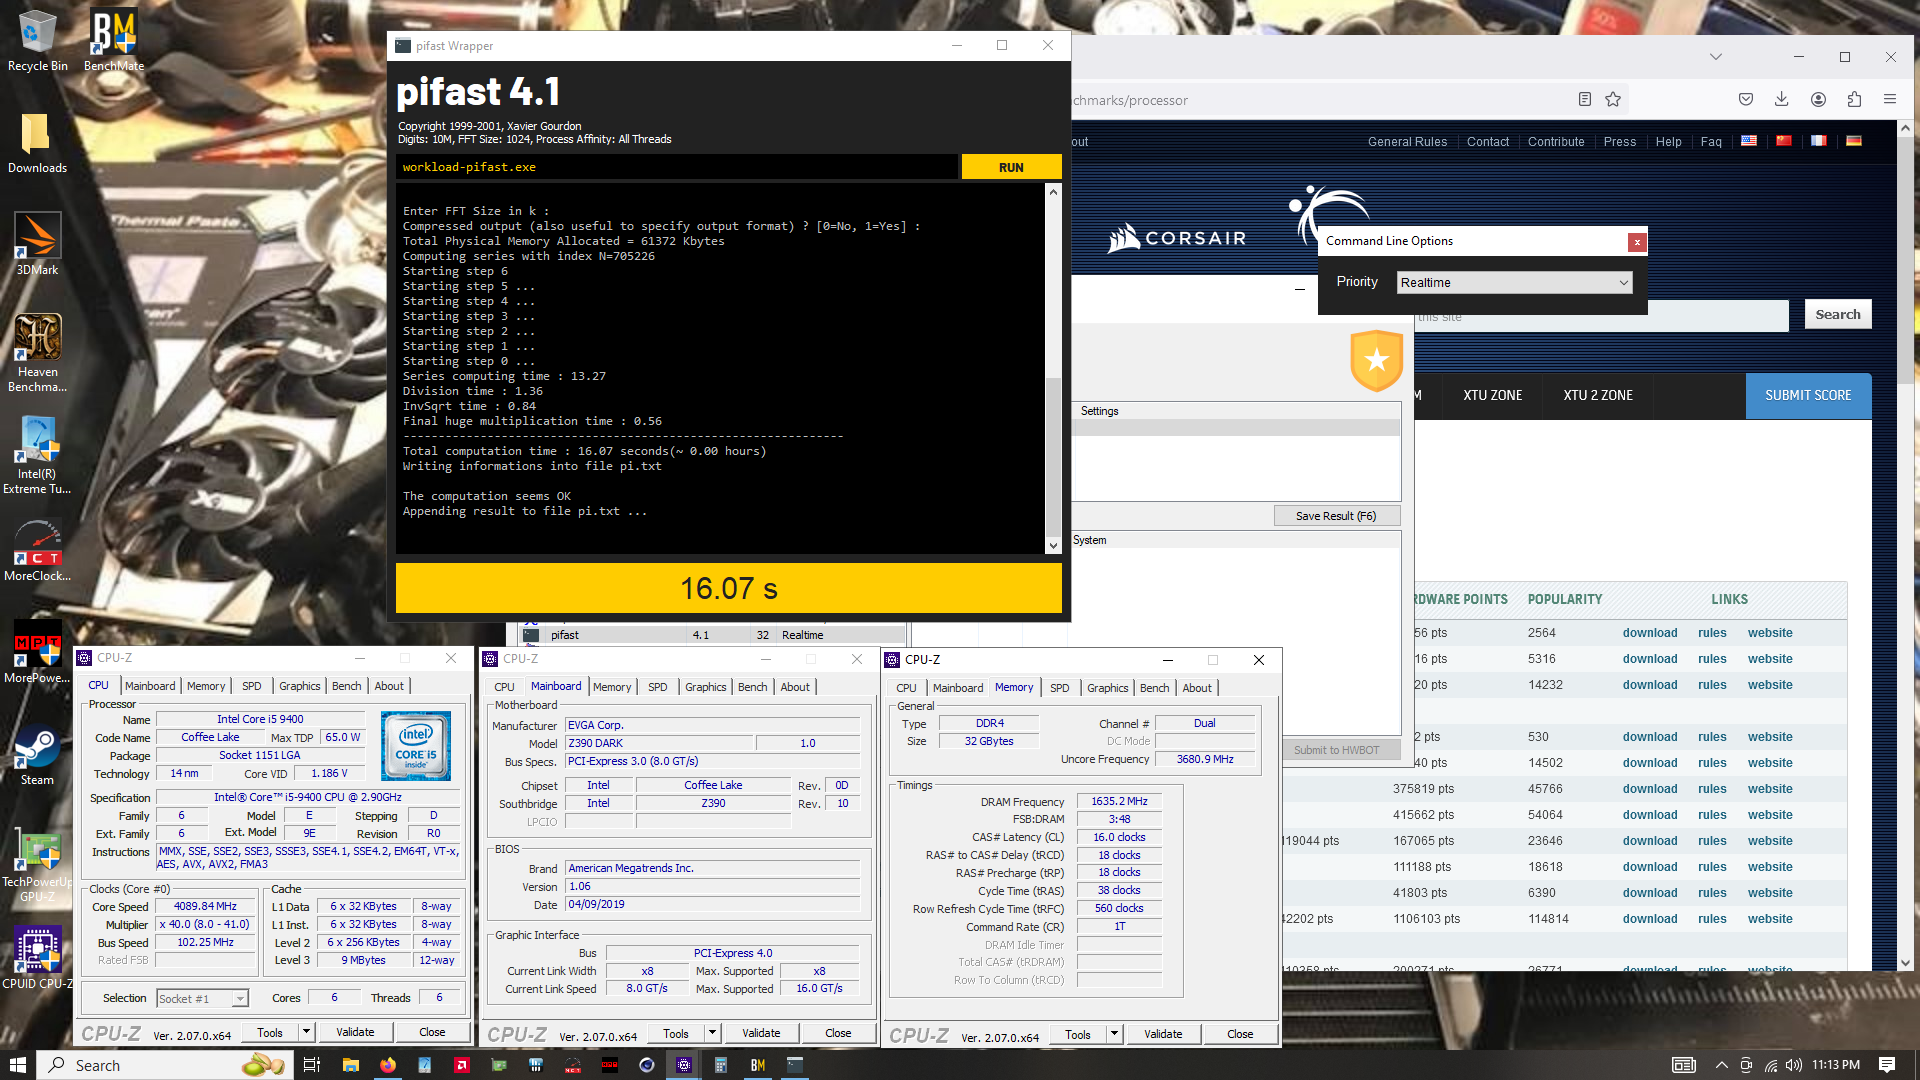
Task: Launch the MoreClock Tool desktop shortcut
Action: point(37,551)
